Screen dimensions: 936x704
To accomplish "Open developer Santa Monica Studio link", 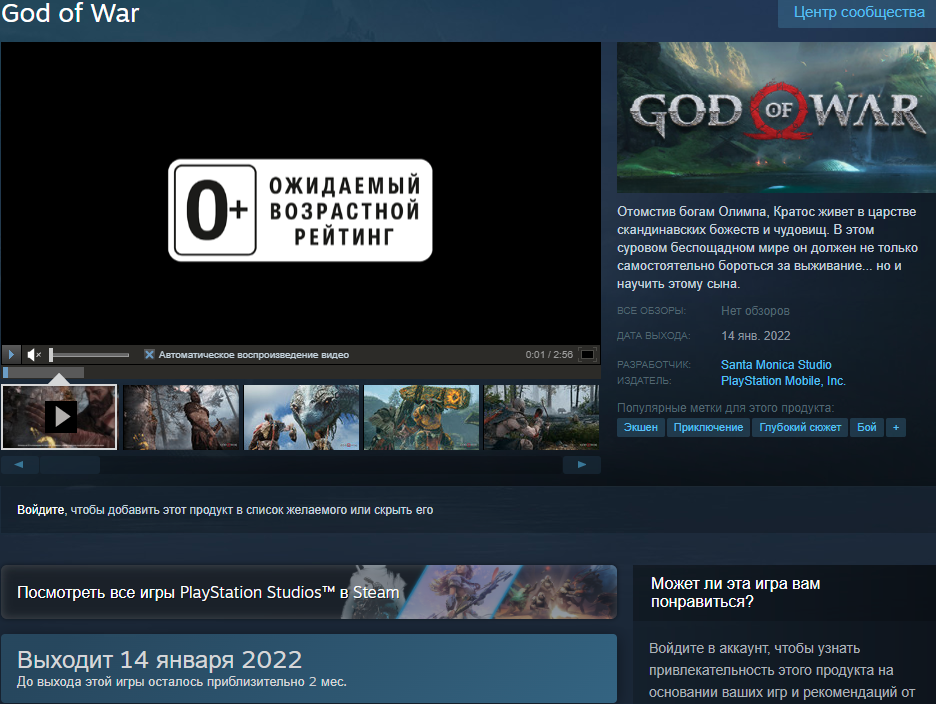I will point(776,364).
